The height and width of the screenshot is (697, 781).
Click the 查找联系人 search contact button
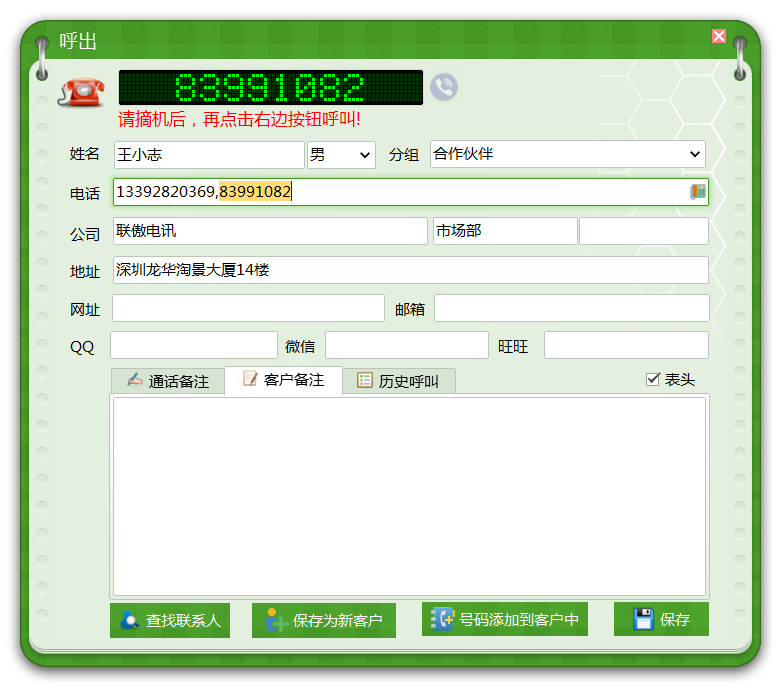170,620
